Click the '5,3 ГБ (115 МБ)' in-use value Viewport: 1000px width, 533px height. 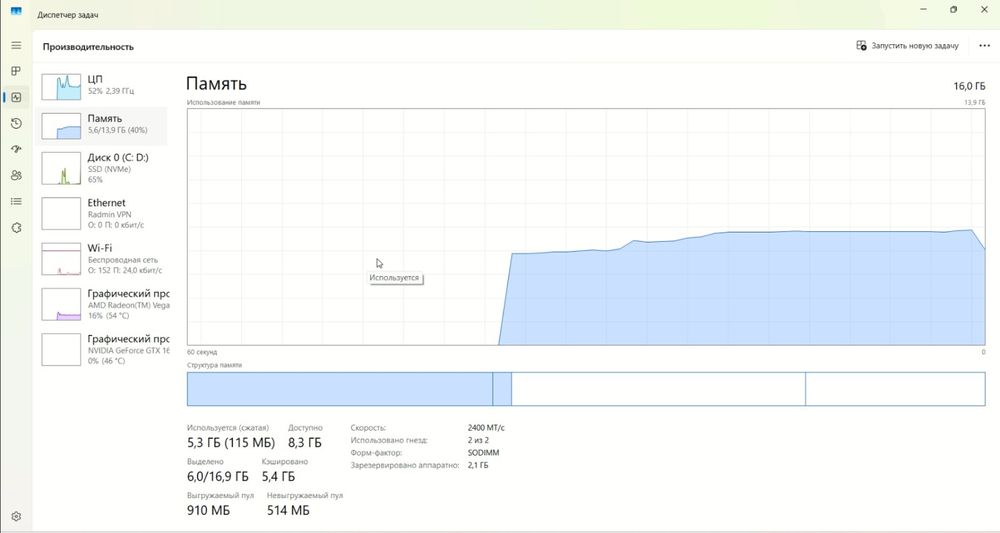pos(231,442)
